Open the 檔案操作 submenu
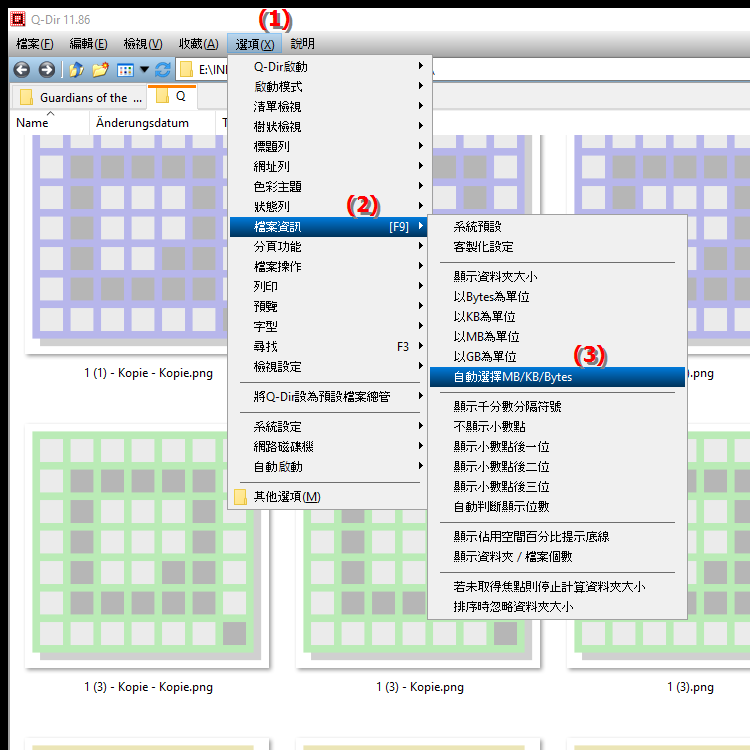The width and height of the screenshot is (750, 750). (x=330, y=266)
